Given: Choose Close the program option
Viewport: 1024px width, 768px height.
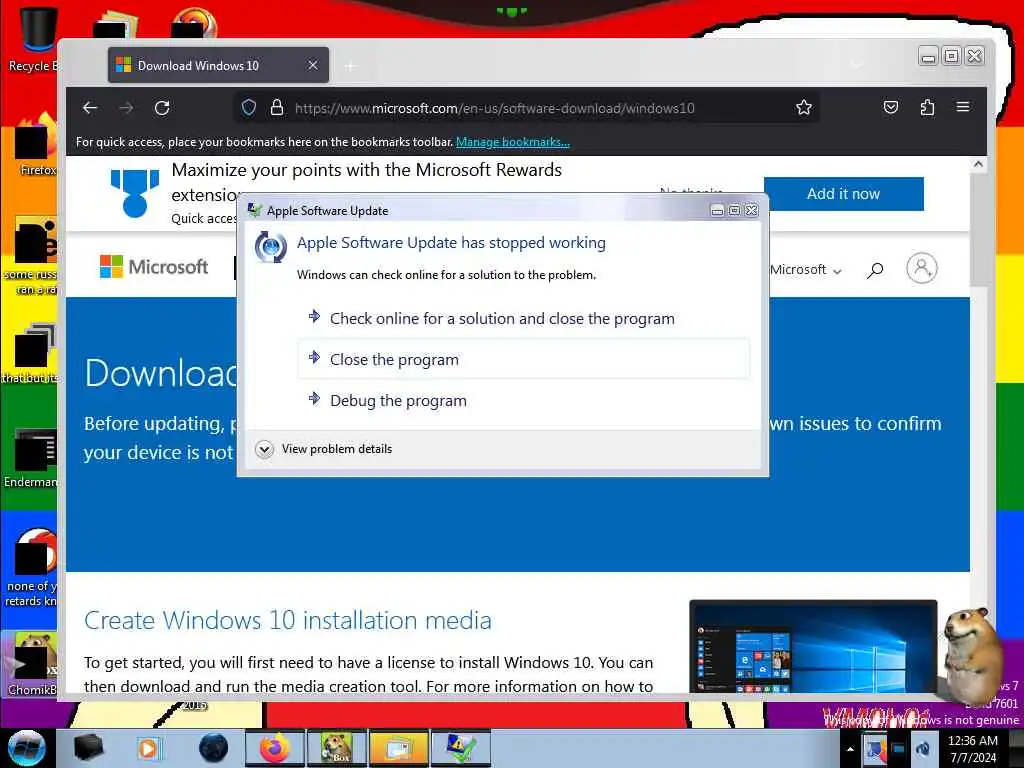Looking at the screenshot, I should tap(524, 359).
